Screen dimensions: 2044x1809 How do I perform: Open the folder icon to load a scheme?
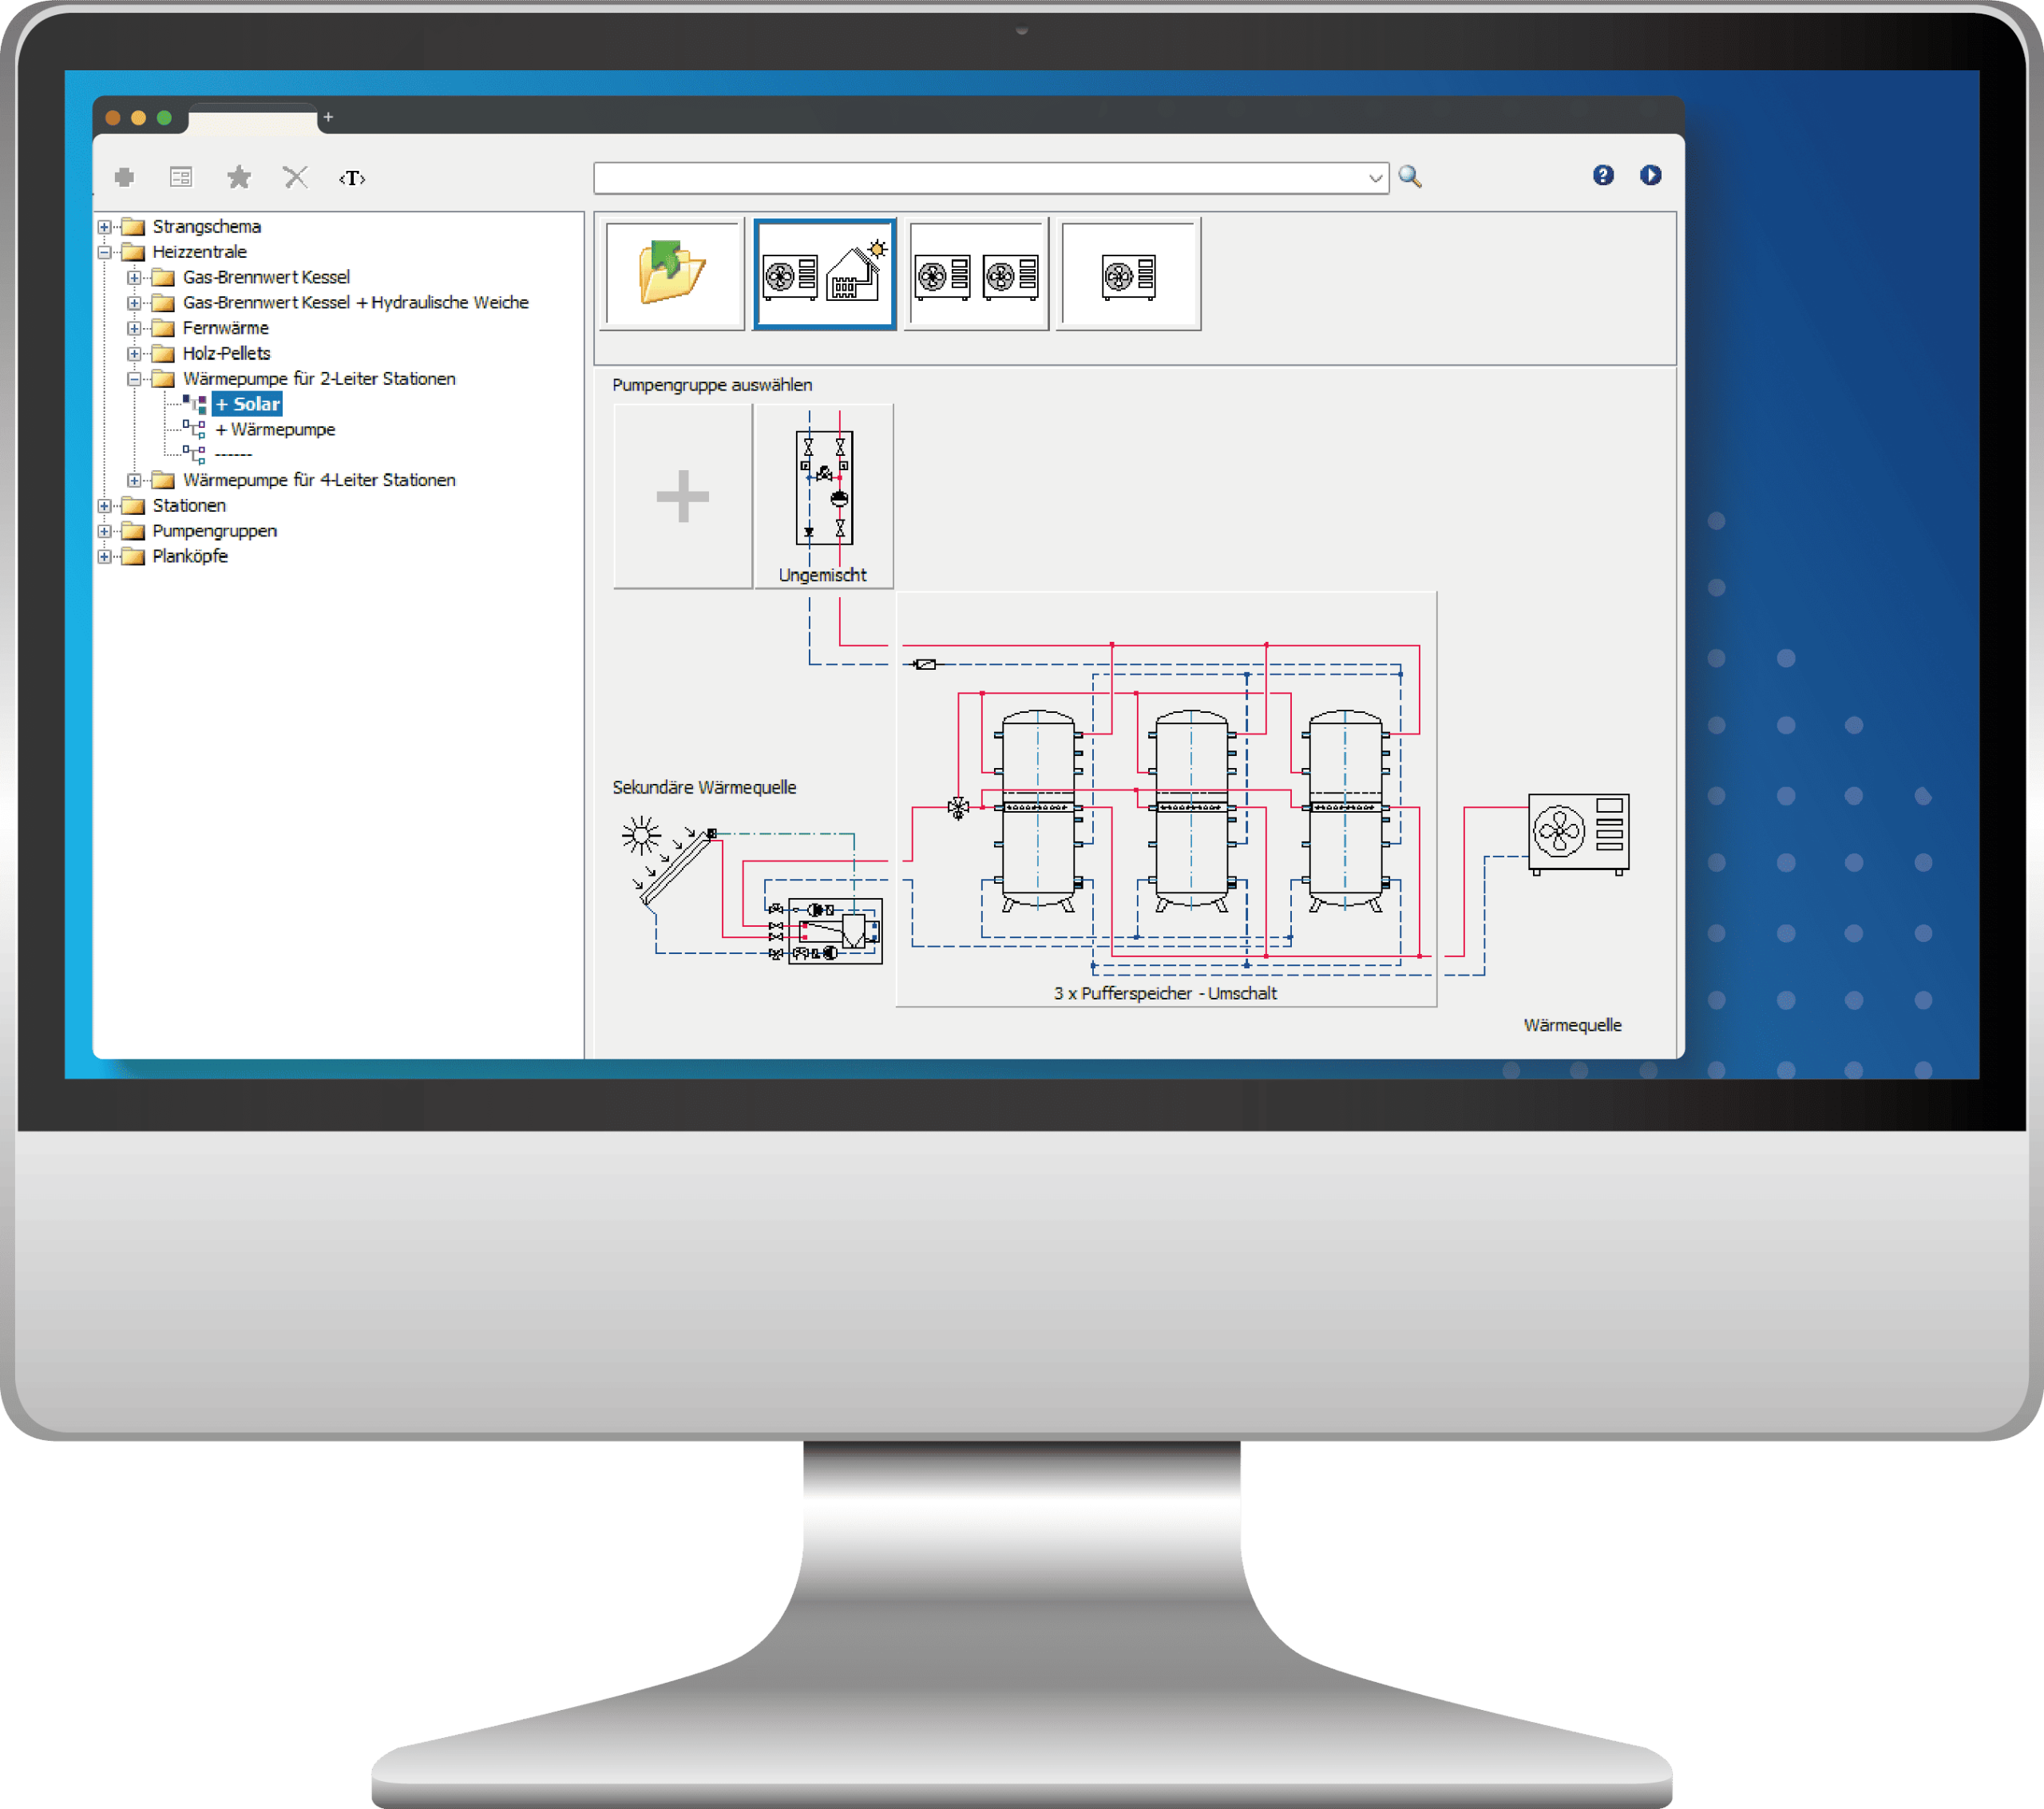pos(672,272)
